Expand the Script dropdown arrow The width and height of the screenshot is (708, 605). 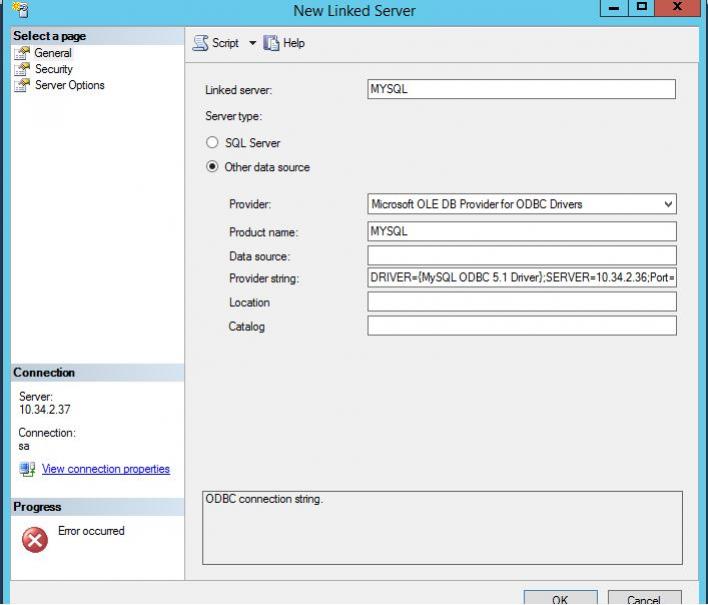(252, 43)
